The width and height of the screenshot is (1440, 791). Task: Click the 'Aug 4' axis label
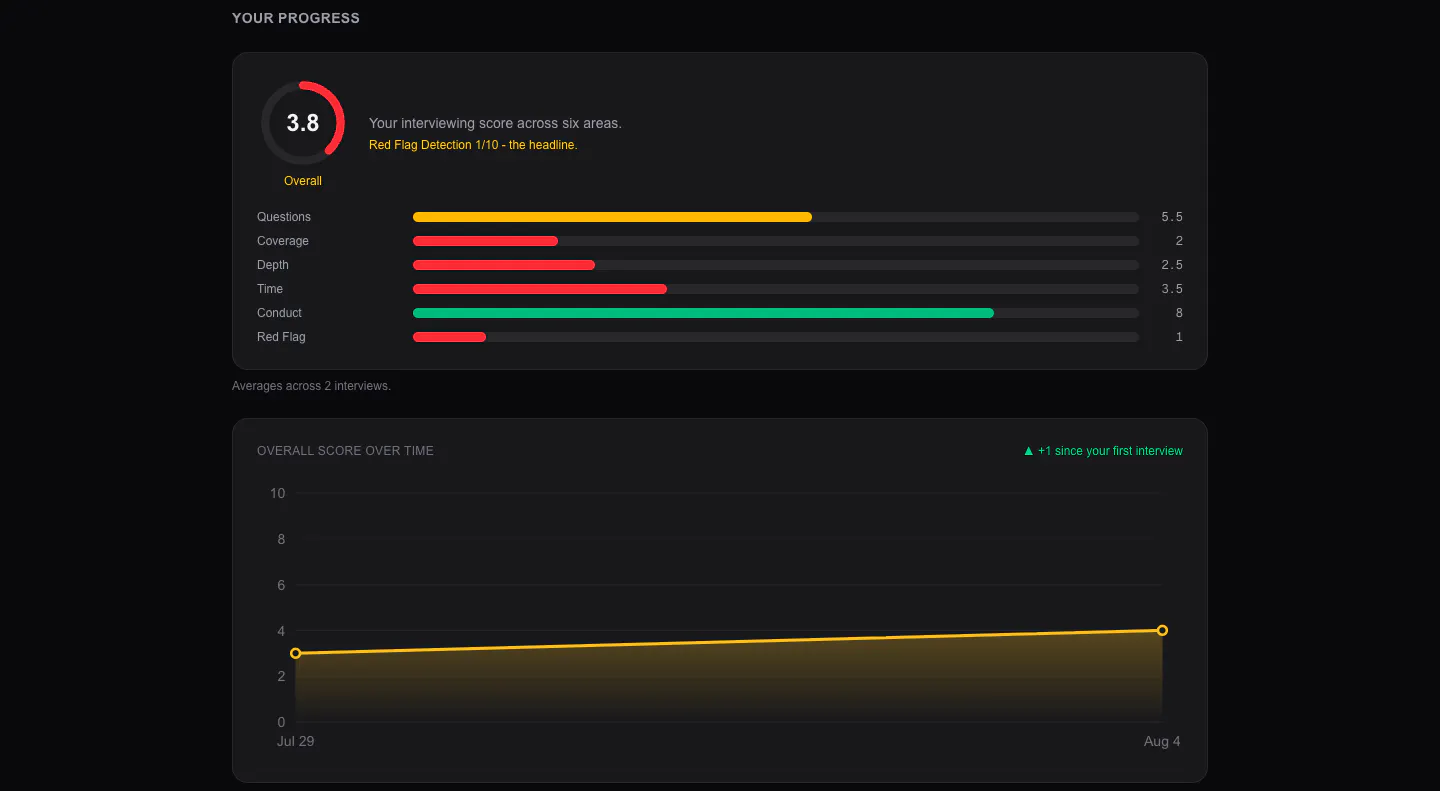tap(1162, 742)
